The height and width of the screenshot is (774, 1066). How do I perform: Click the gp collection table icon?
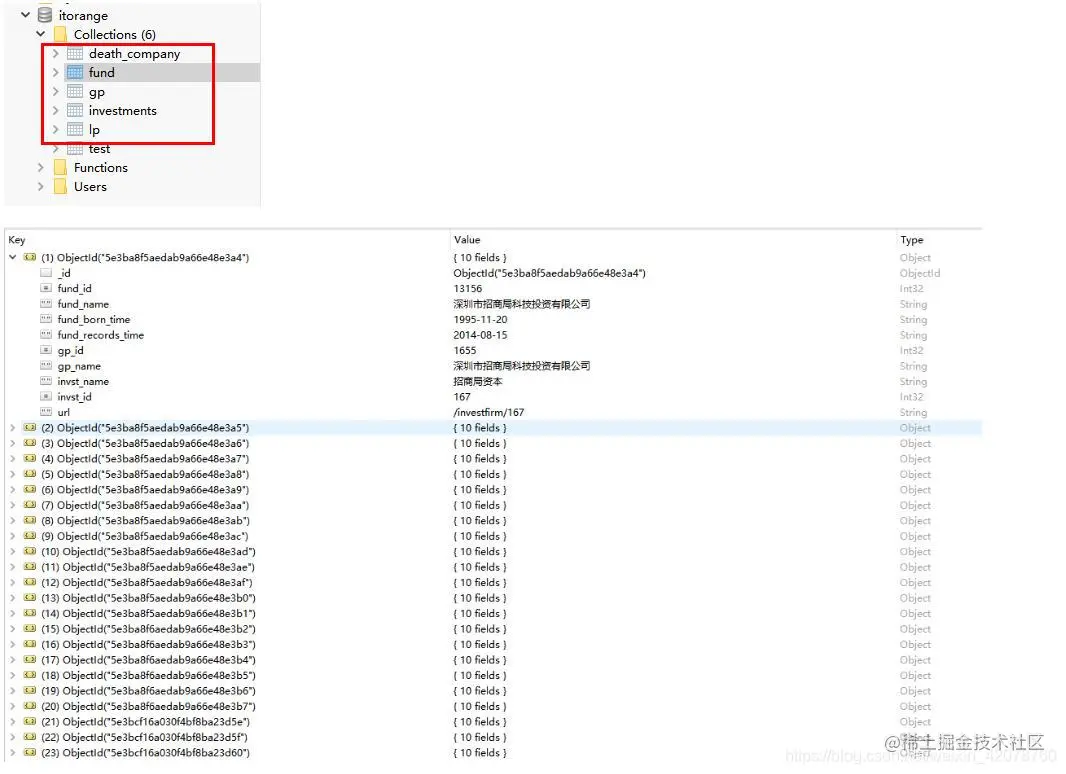pyautogui.click(x=75, y=91)
